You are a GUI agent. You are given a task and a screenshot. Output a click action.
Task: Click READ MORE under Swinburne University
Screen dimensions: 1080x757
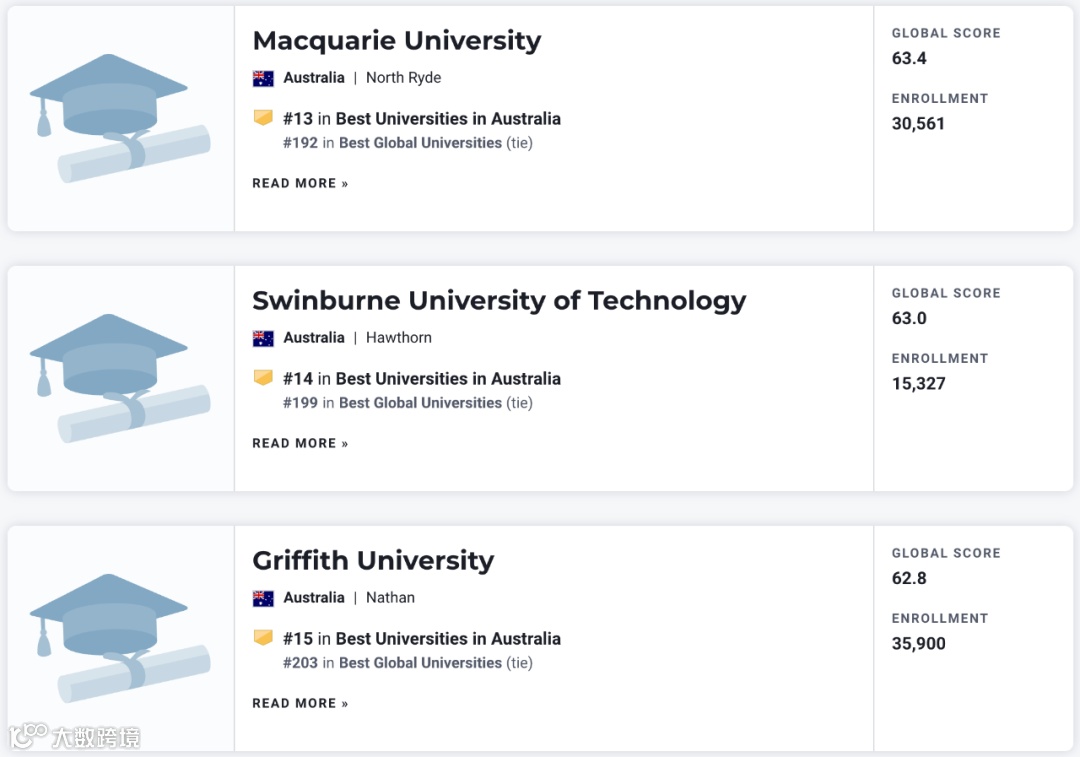click(x=300, y=444)
